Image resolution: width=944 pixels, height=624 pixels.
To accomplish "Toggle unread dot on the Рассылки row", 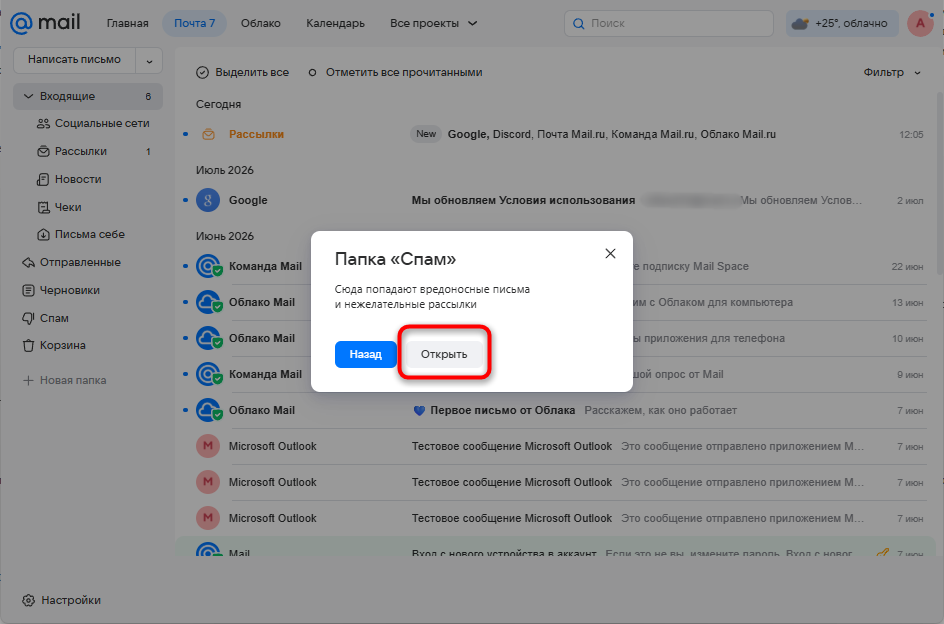I will pos(185,134).
